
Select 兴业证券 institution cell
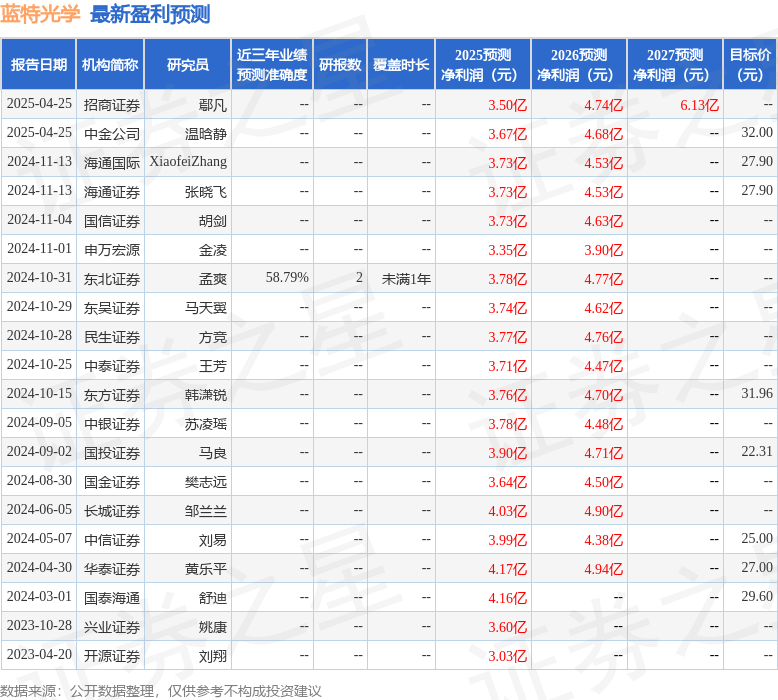(112, 627)
